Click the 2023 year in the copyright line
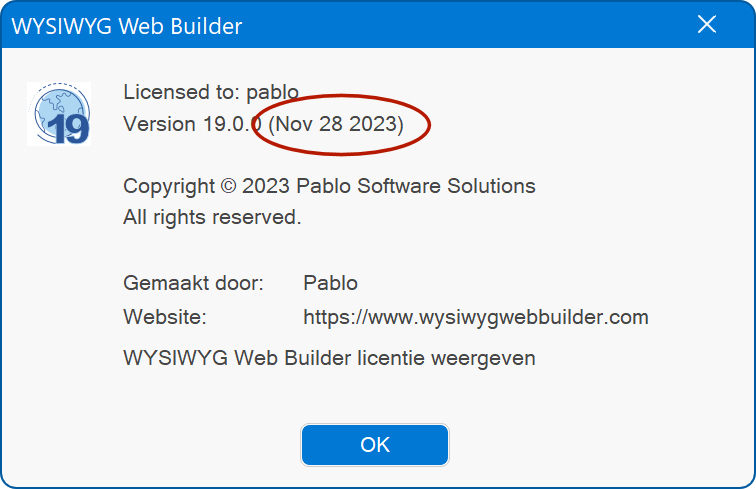Image resolution: width=756 pixels, height=489 pixels. tap(265, 186)
